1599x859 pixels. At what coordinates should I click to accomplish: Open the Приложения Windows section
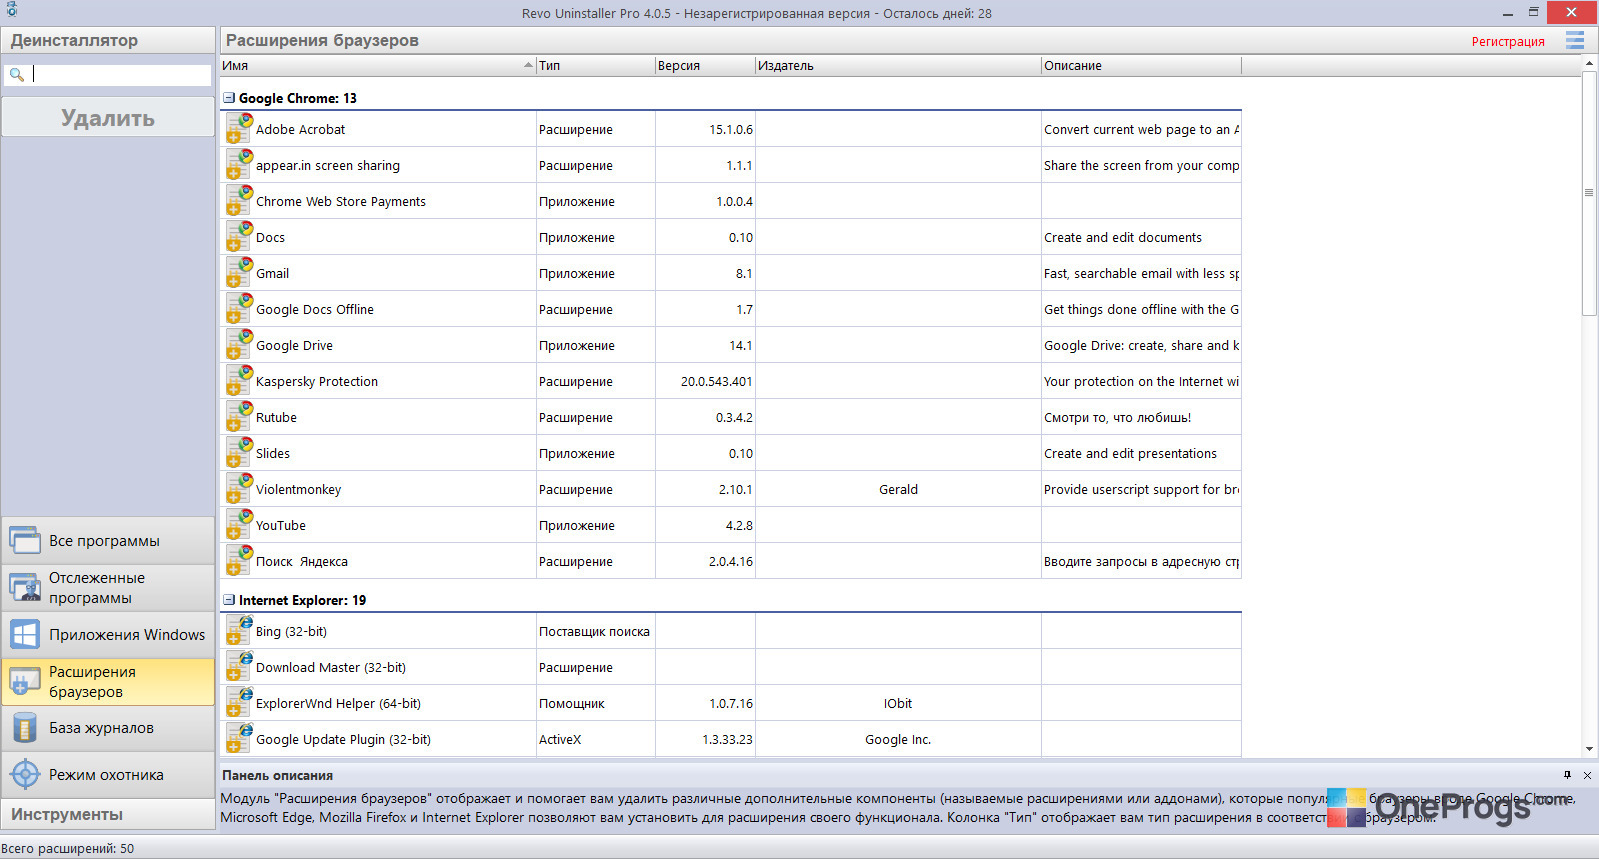(x=108, y=635)
